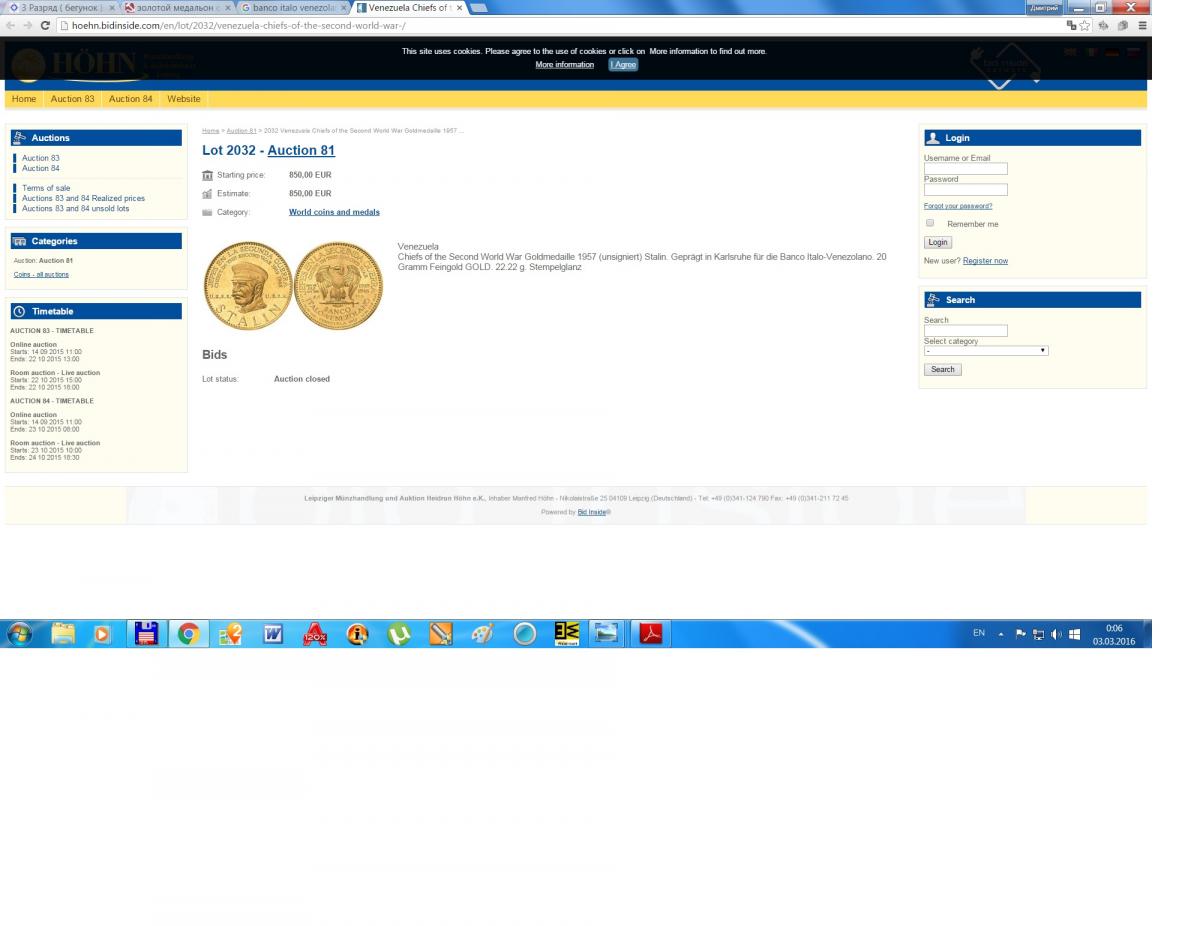
Task: Open the Home menu item
Action: click(x=24, y=99)
